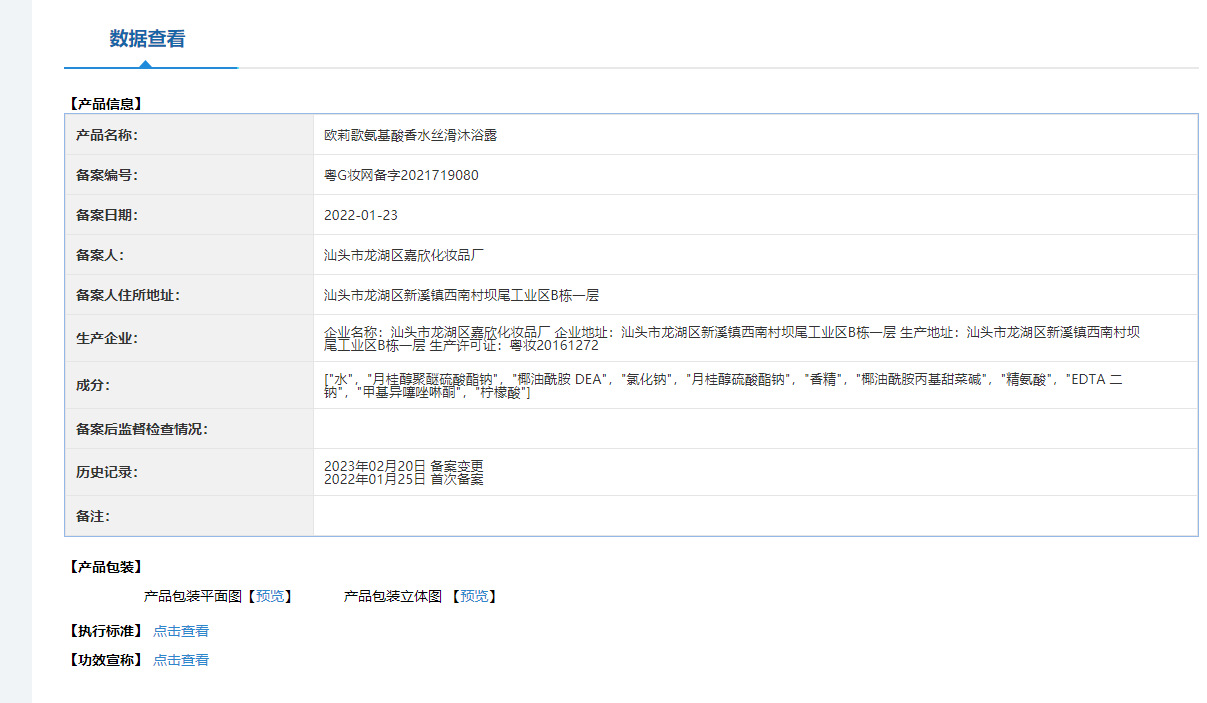
Task: Click the 【产品信息】 section heading
Action: tap(105, 103)
